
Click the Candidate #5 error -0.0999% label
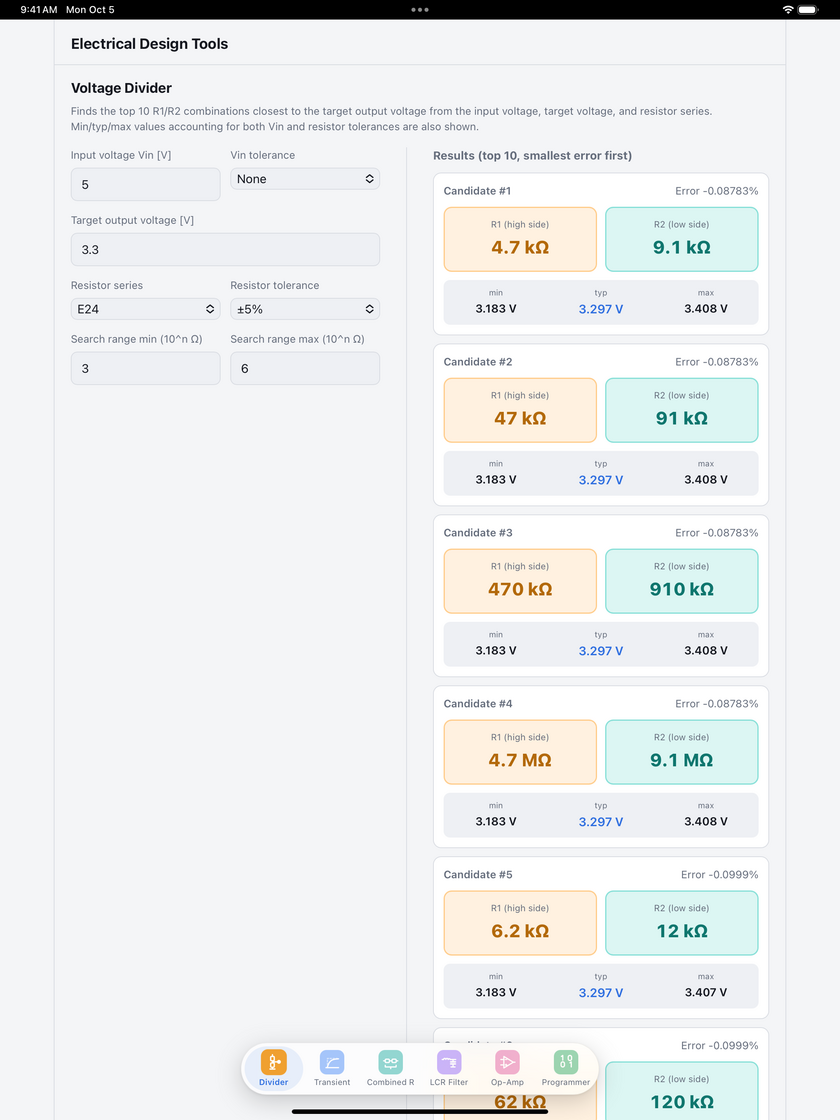click(719, 874)
